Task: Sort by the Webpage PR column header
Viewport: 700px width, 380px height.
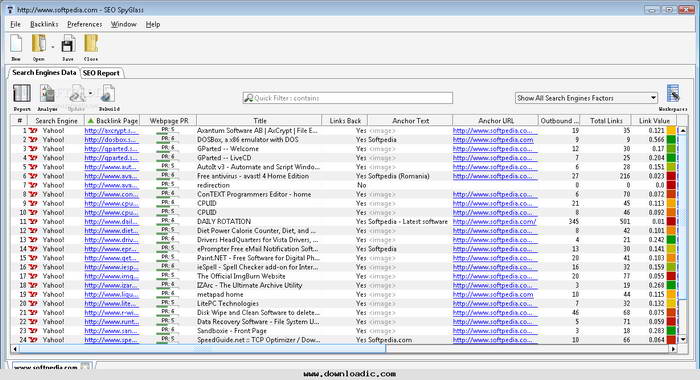Action: [168, 121]
